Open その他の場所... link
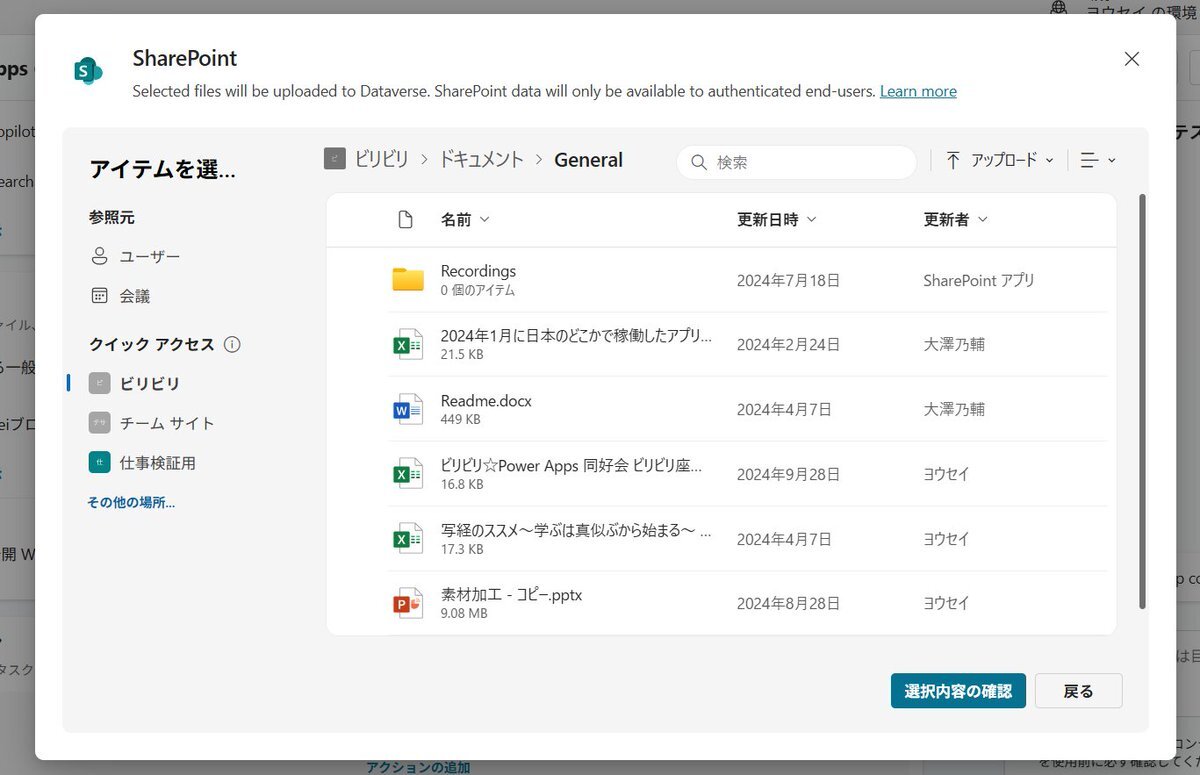 [131, 502]
